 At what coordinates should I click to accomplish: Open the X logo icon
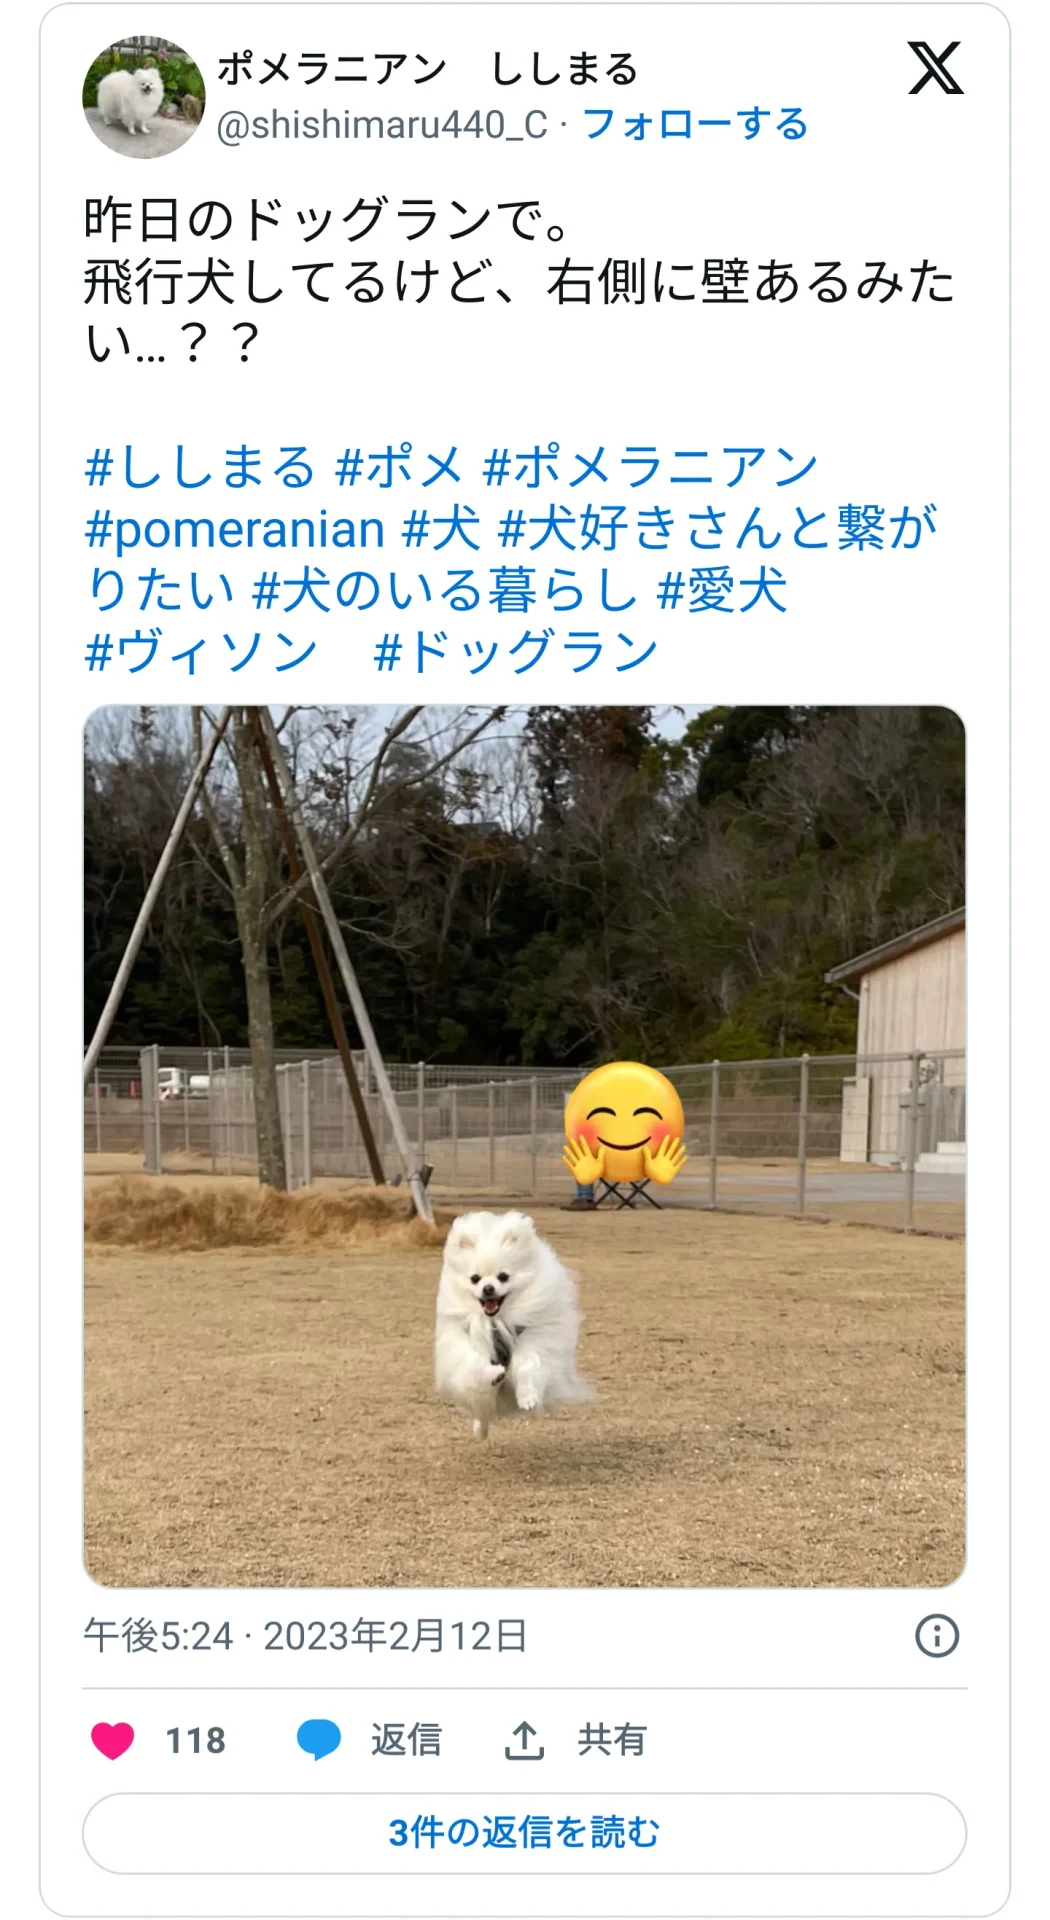(x=936, y=68)
